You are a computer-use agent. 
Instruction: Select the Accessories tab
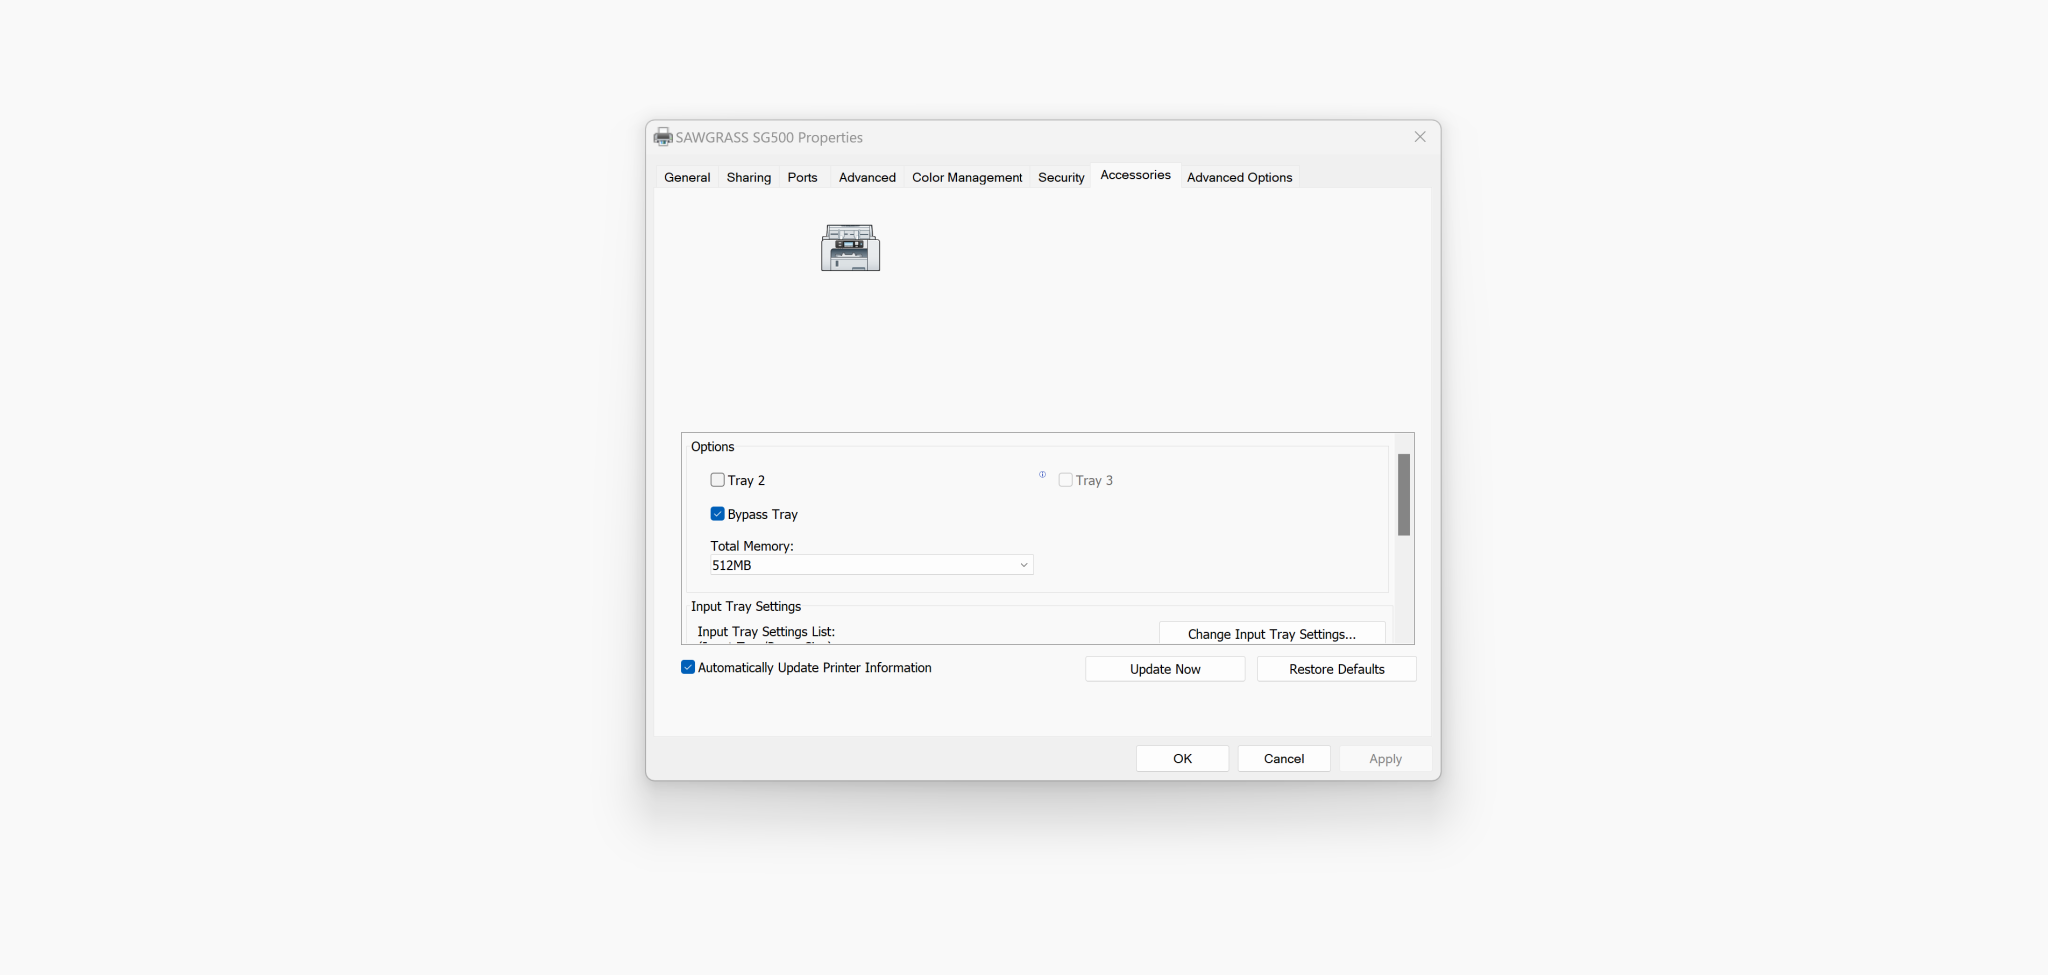[x=1135, y=175]
